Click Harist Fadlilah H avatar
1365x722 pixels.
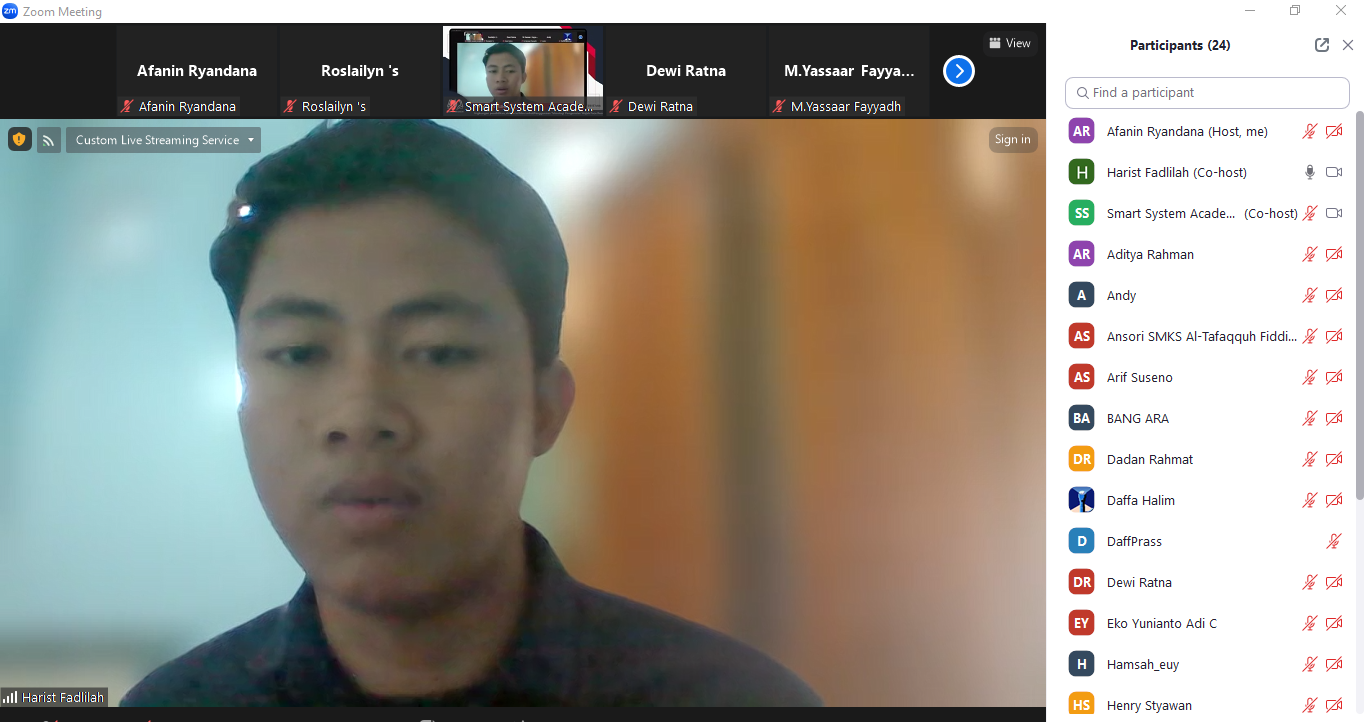tap(1081, 172)
